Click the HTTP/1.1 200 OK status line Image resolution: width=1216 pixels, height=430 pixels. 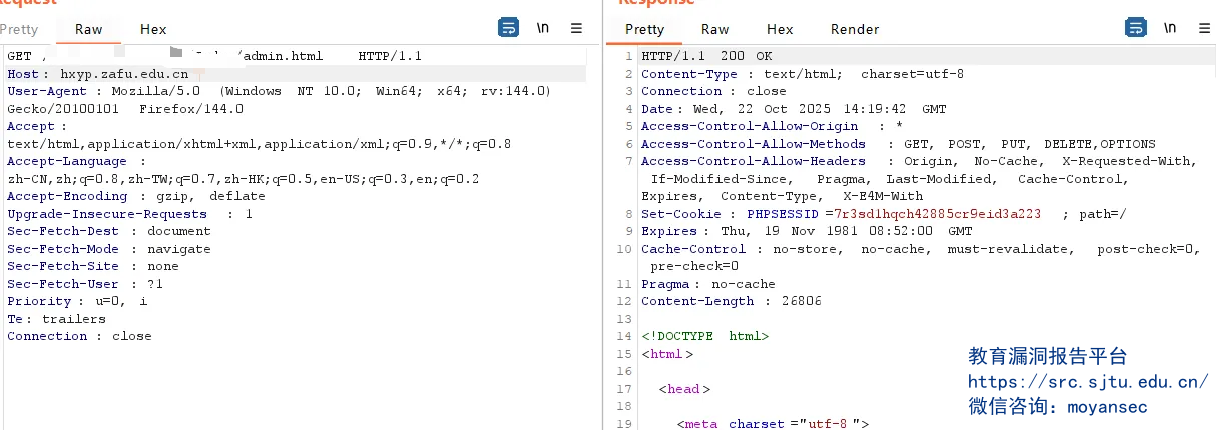click(706, 56)
